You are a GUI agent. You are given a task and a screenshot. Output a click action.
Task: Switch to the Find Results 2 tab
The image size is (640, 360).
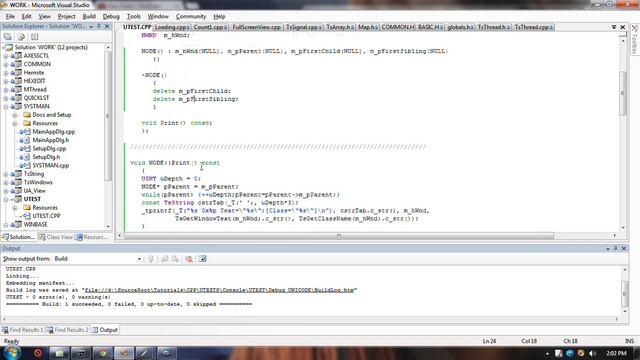(67, 330)
